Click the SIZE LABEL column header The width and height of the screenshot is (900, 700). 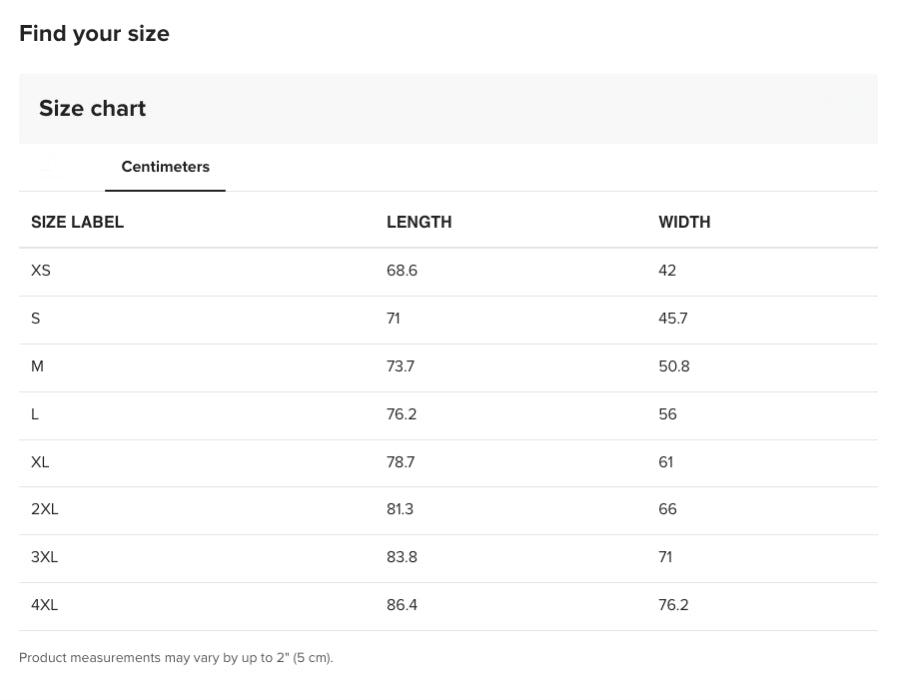77,222
